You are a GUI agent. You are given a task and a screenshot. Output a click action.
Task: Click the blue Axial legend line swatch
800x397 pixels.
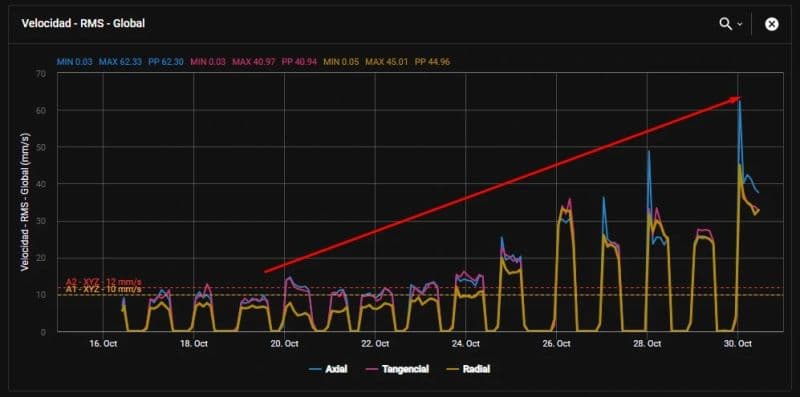point(315,369)
